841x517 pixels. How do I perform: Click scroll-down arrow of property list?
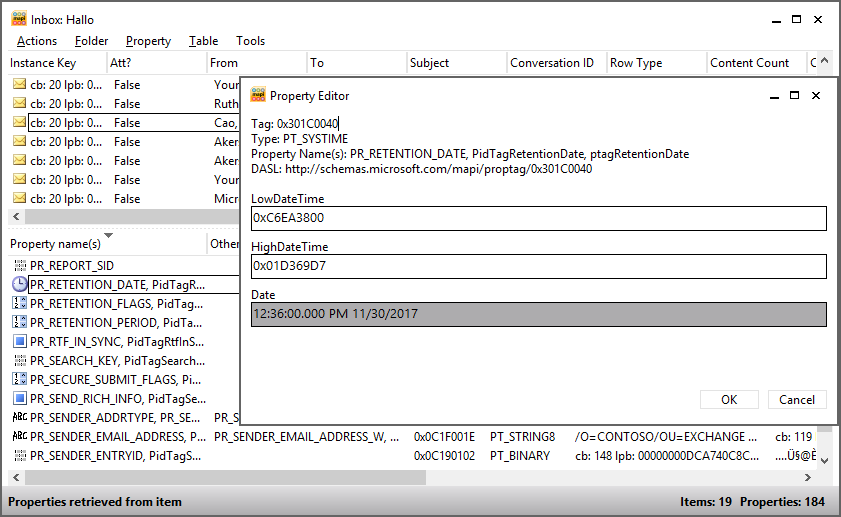[x=824, y=460]
